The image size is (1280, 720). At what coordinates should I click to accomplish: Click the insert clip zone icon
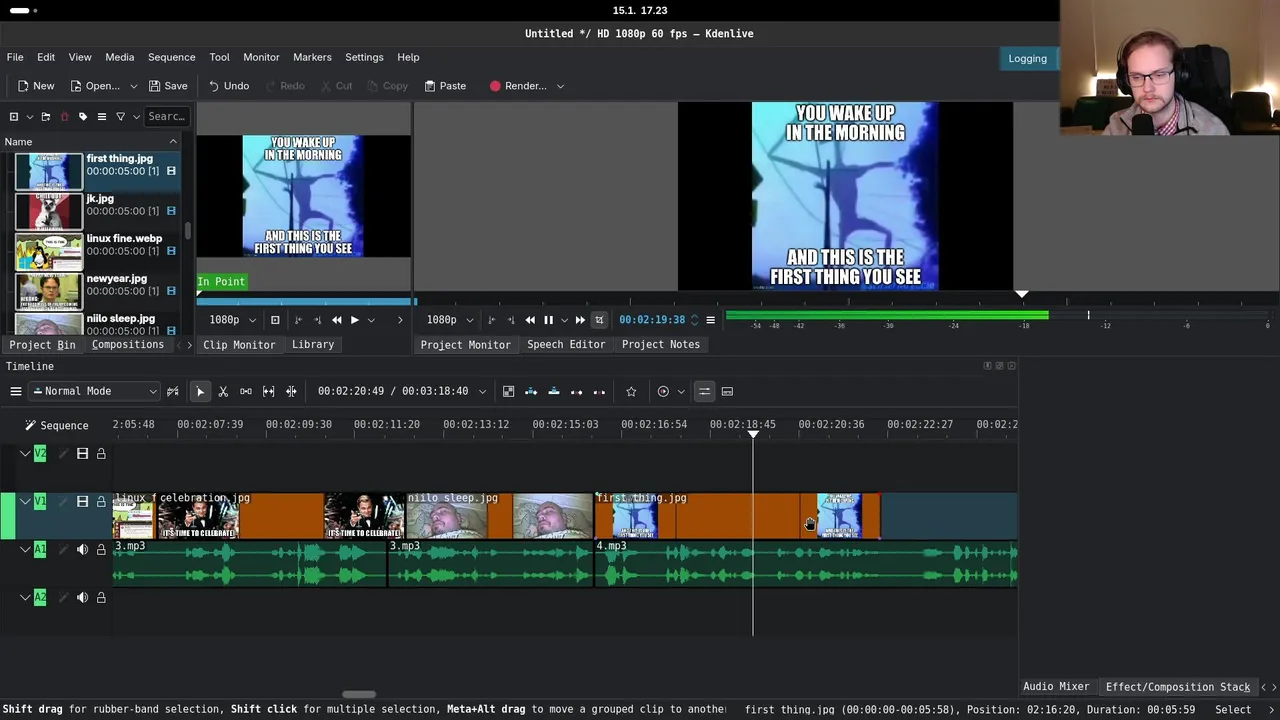coord(531,391)
